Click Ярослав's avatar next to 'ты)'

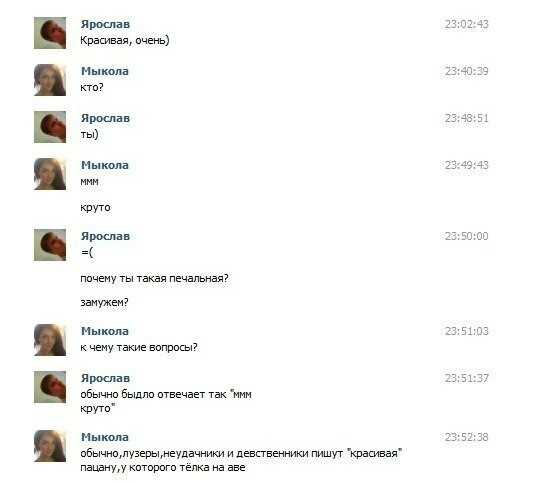click(50, 127)
